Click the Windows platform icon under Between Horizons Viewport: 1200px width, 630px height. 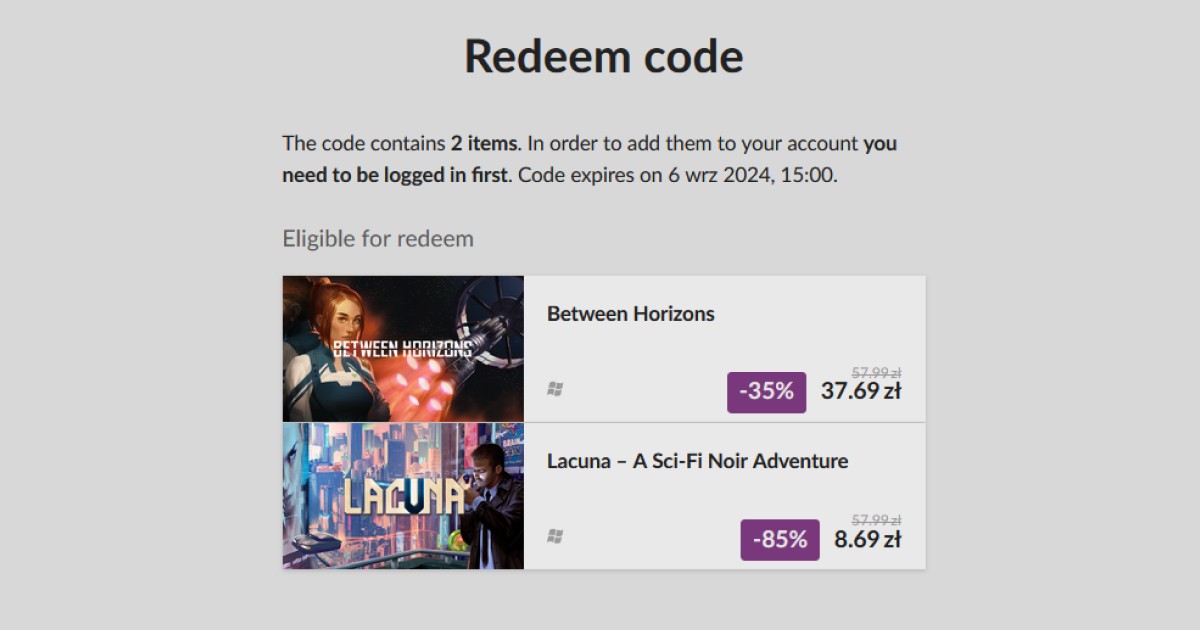click(x=555, y=389)
